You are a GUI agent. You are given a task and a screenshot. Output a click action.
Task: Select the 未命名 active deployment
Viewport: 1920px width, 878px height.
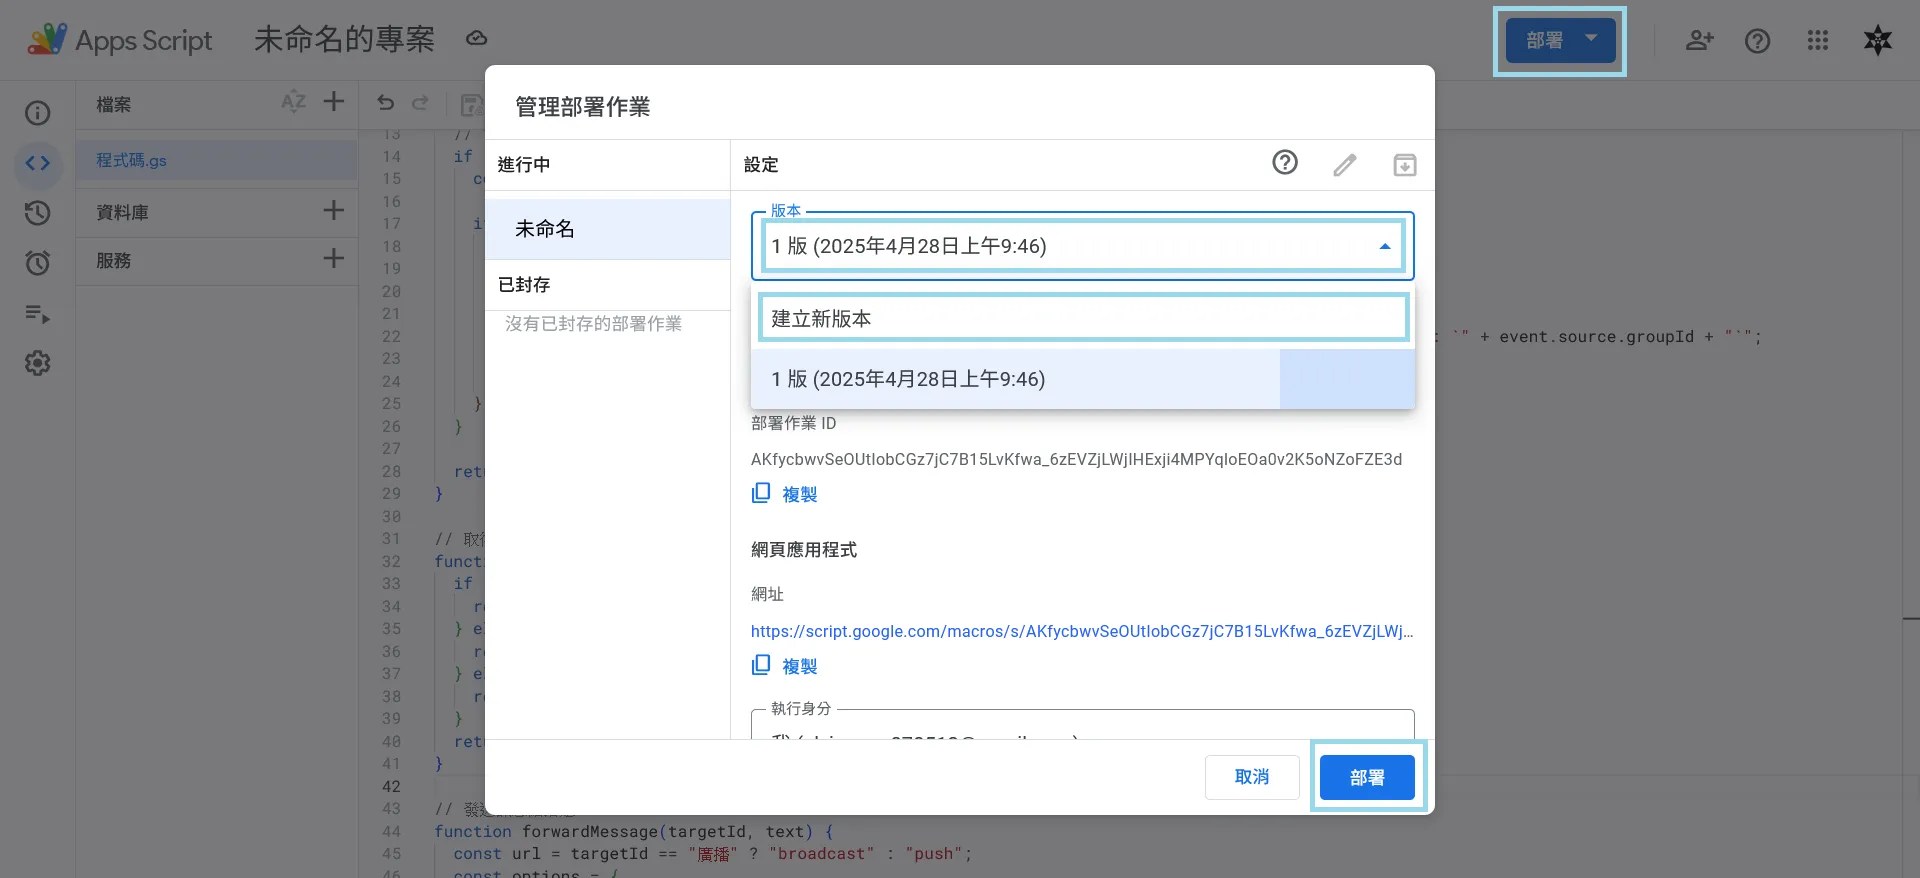[608, 229]
